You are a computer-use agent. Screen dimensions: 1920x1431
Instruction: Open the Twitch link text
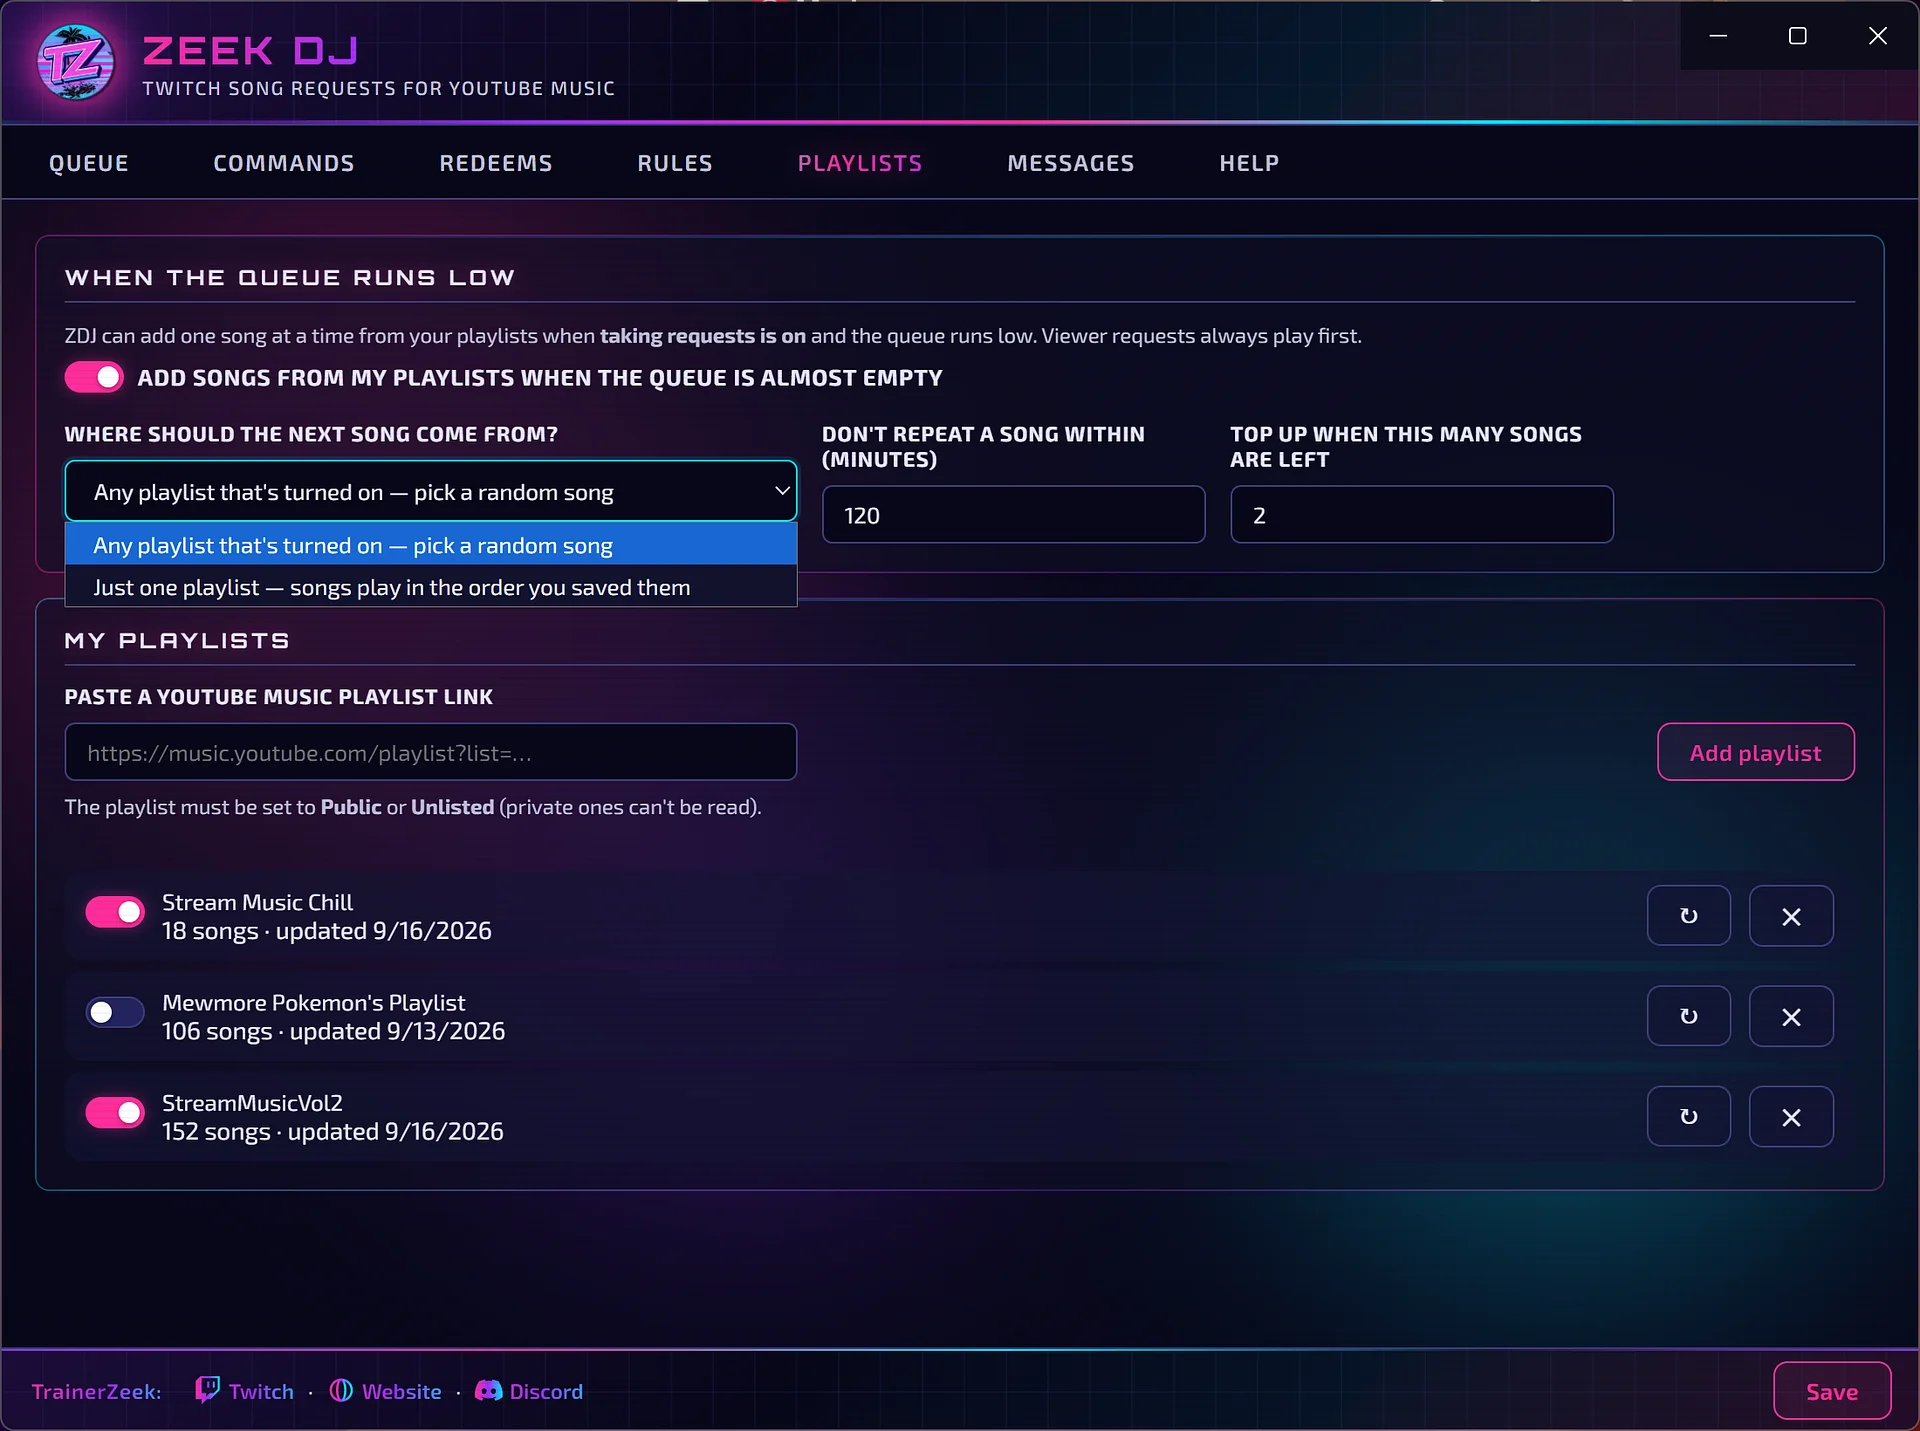click(x=261, y=1391)
